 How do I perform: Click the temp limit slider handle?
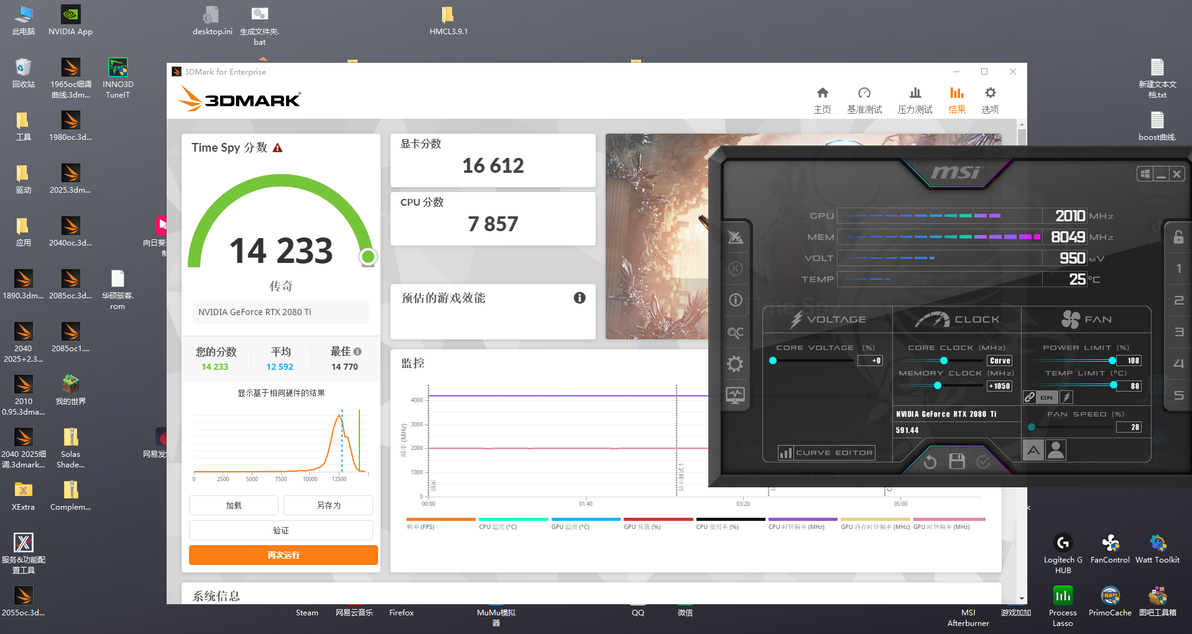pyautogui.click(x=1114, y=385)
